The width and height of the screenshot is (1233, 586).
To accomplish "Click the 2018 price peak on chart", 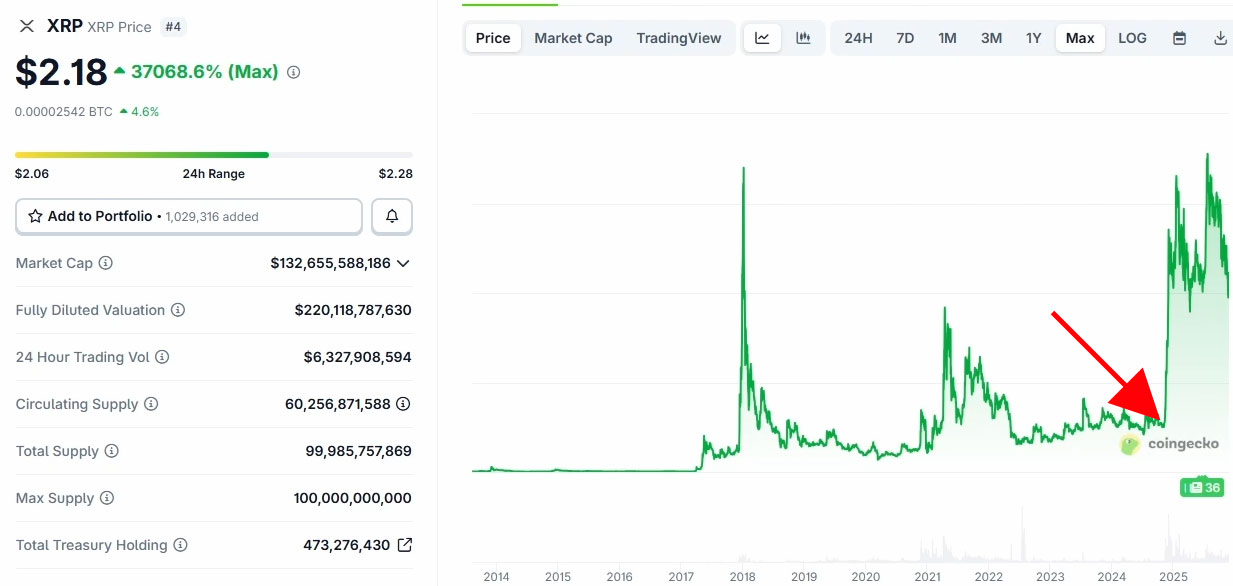I will coord(743,170).
